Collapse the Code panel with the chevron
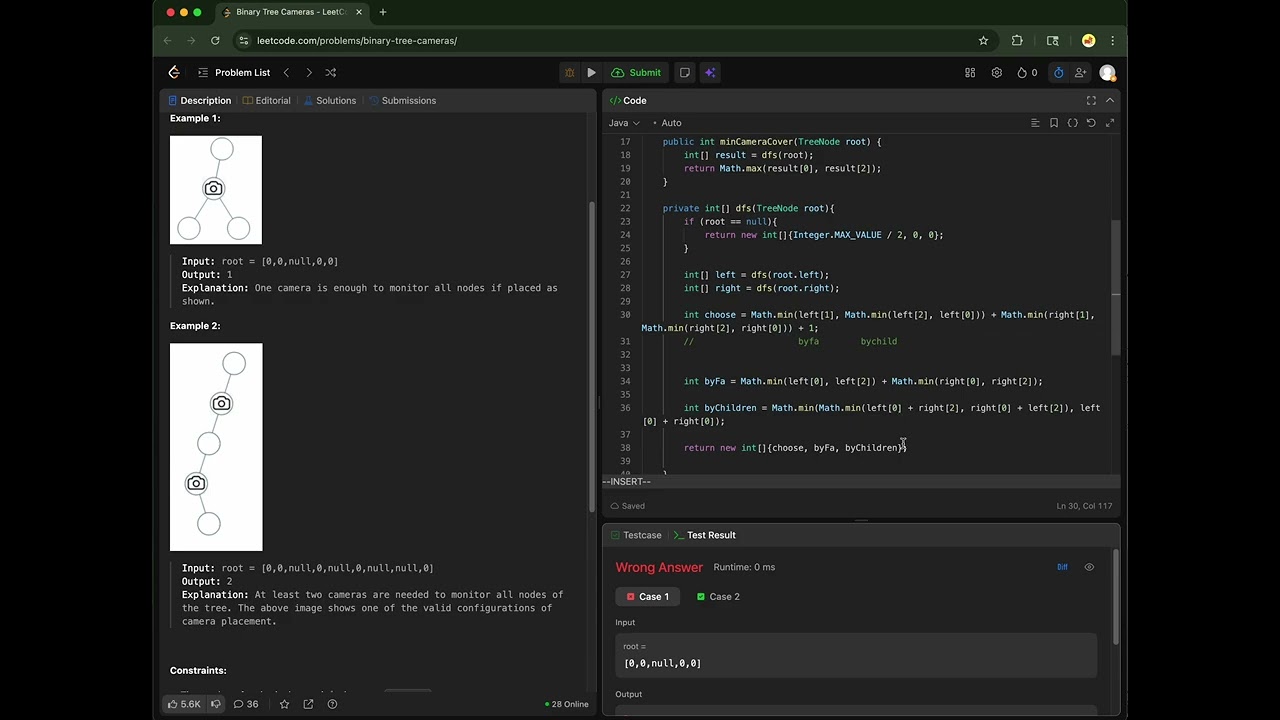Screen dimensions: 1280x720 (x=1110, y=100)
